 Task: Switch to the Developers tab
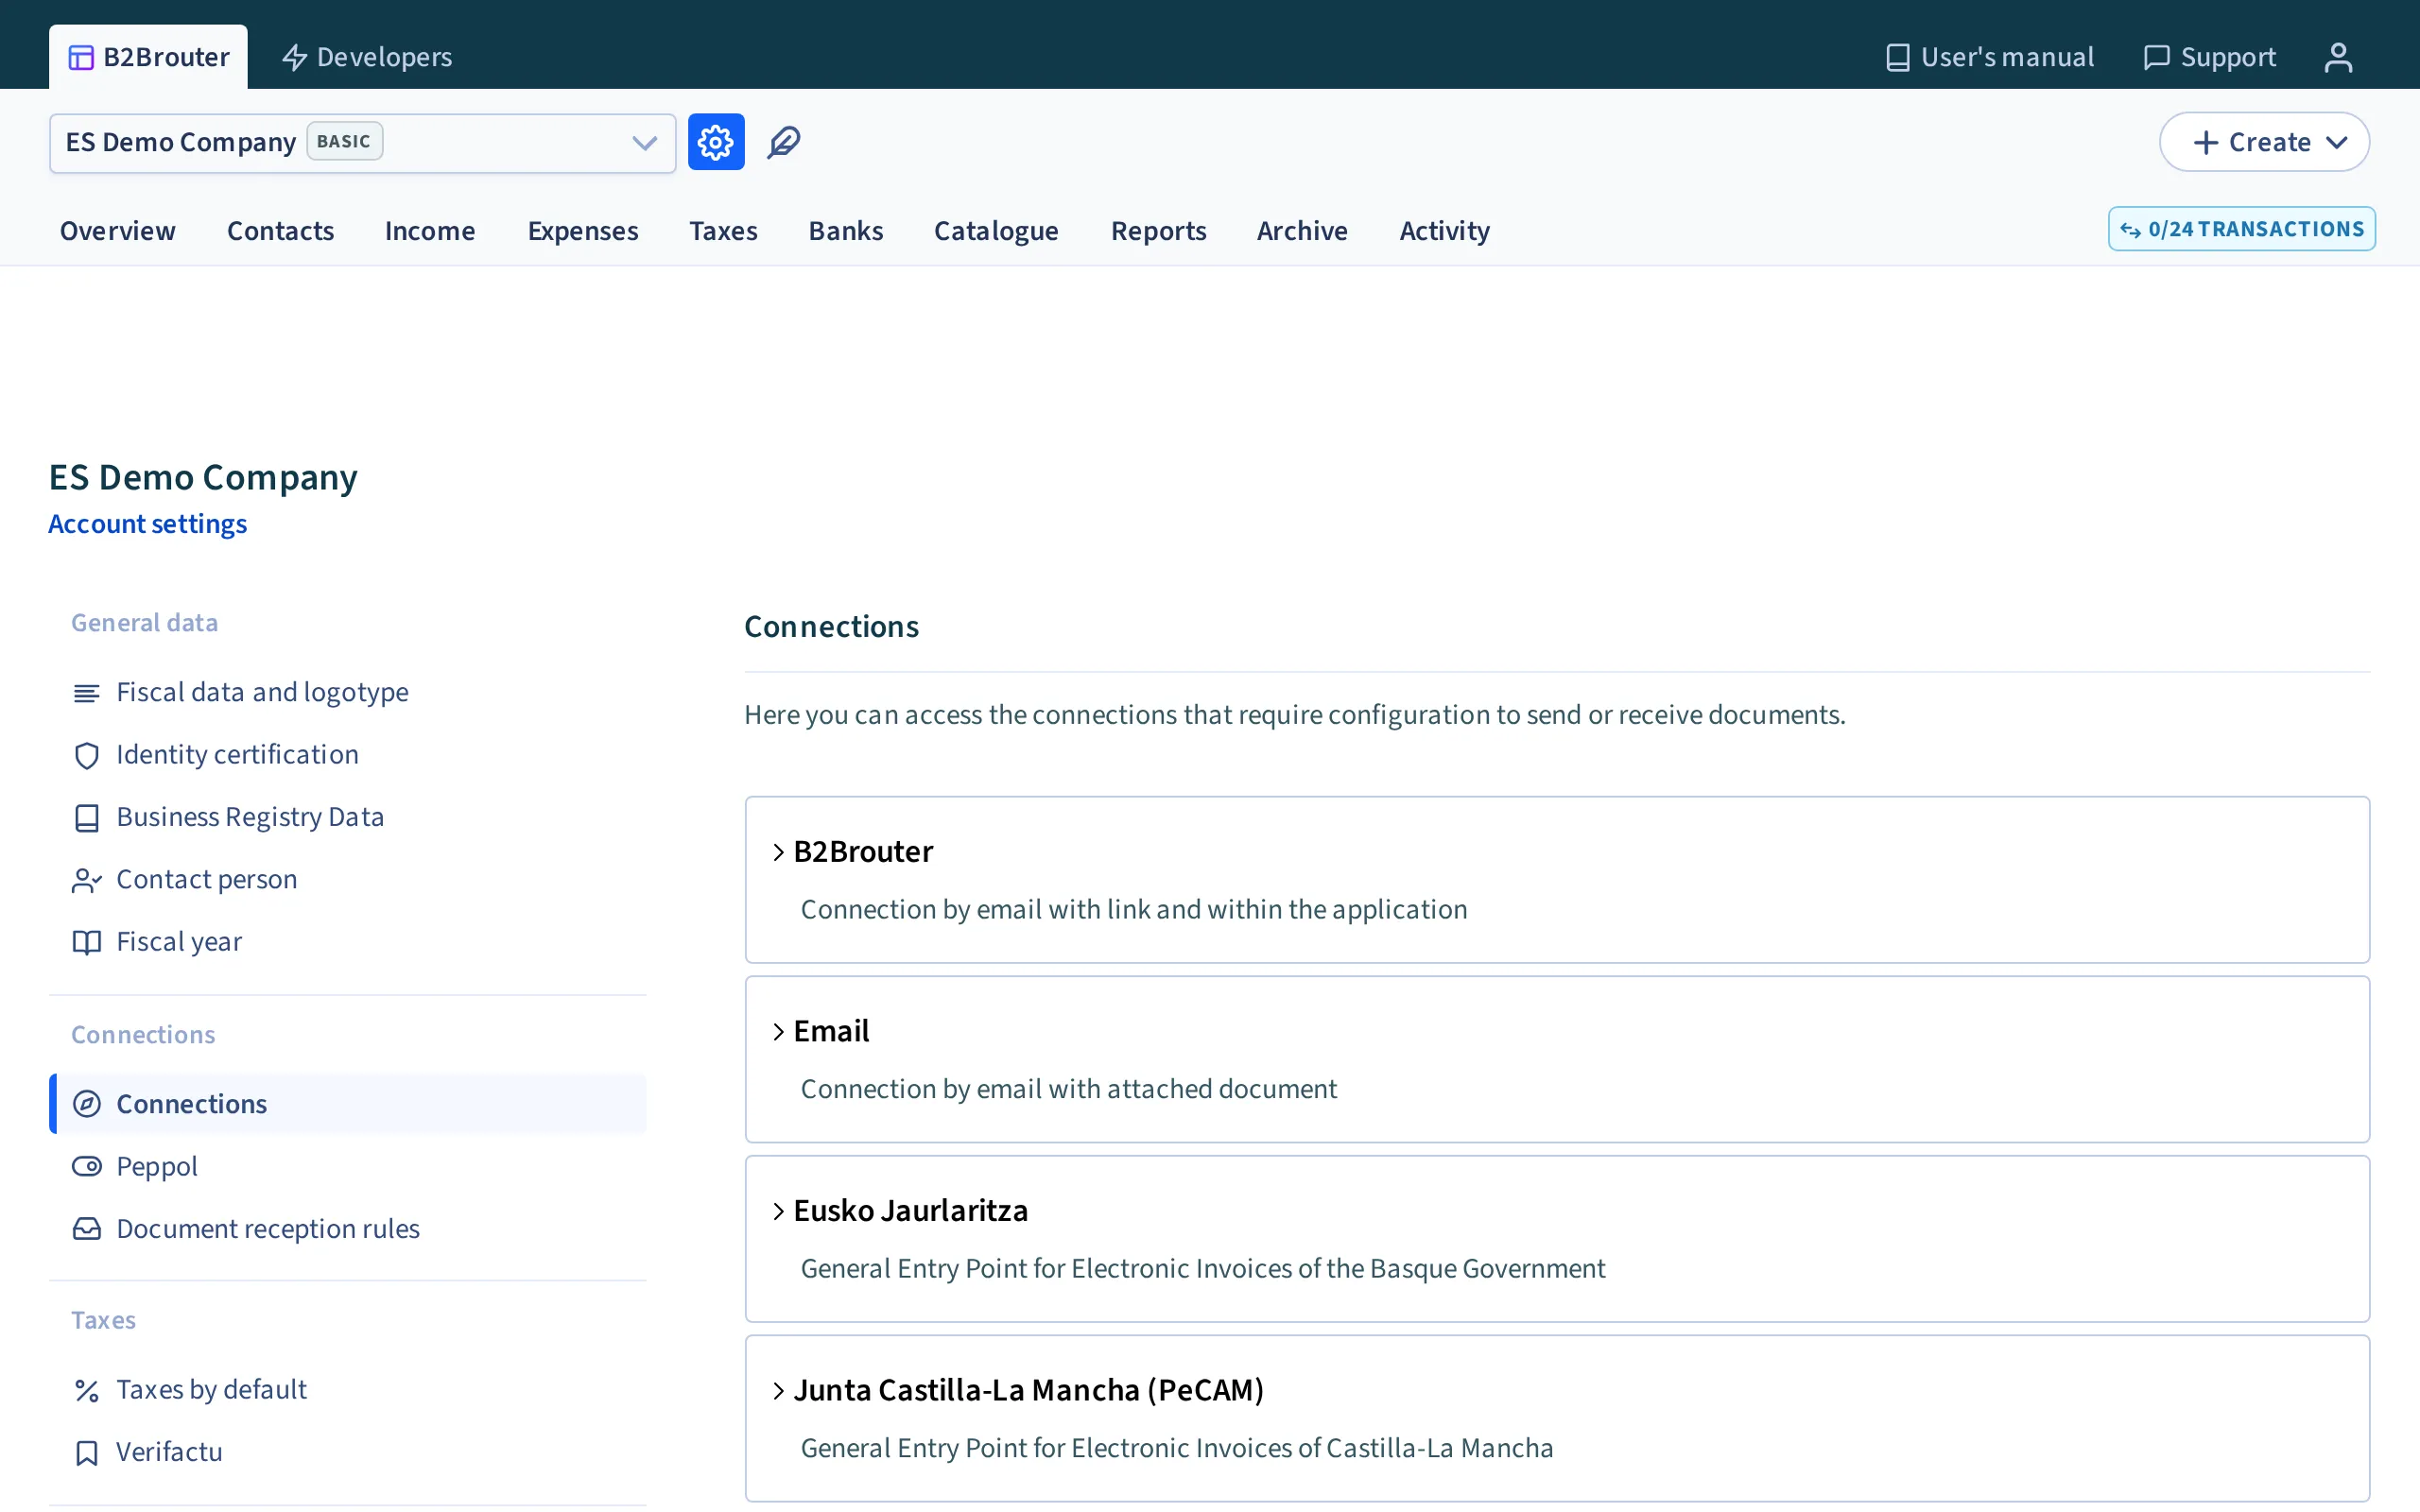(x=367, y=57)
